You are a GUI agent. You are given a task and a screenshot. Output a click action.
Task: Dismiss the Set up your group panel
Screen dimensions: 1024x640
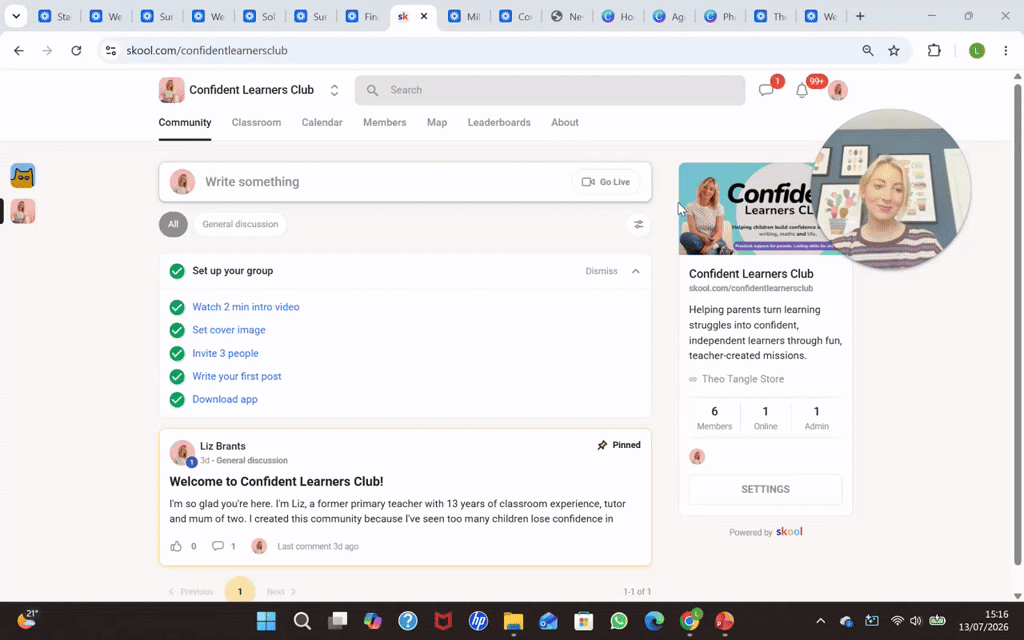(601, 271)
